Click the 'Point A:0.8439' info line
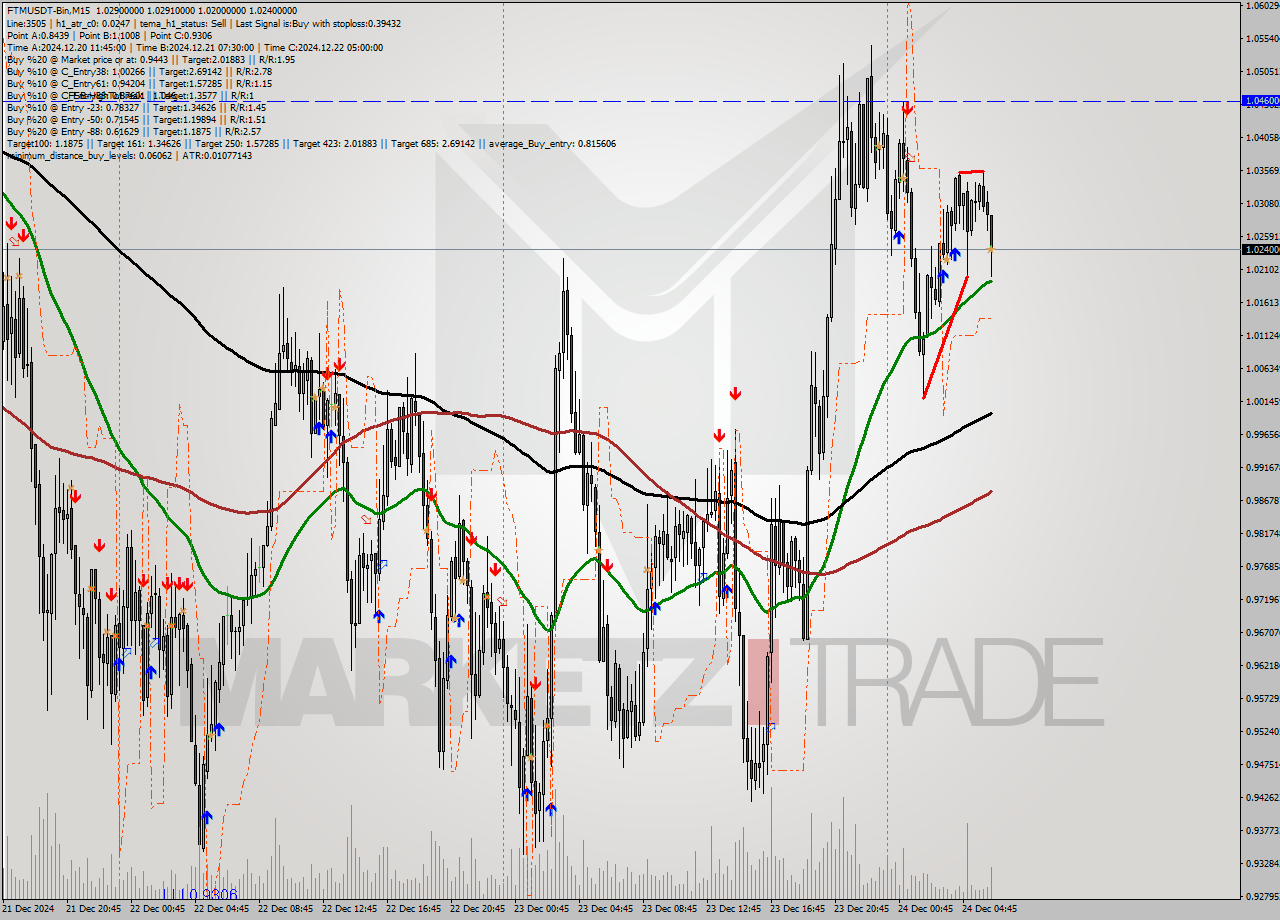This screenshot has width=1280, height=920. pos(112,35)
